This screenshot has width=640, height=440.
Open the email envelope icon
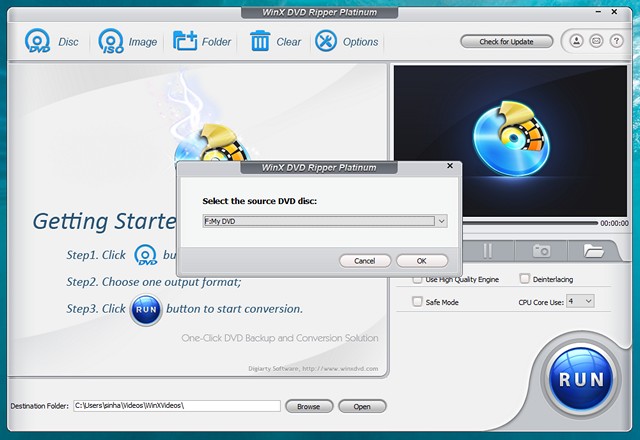[596, 41]
